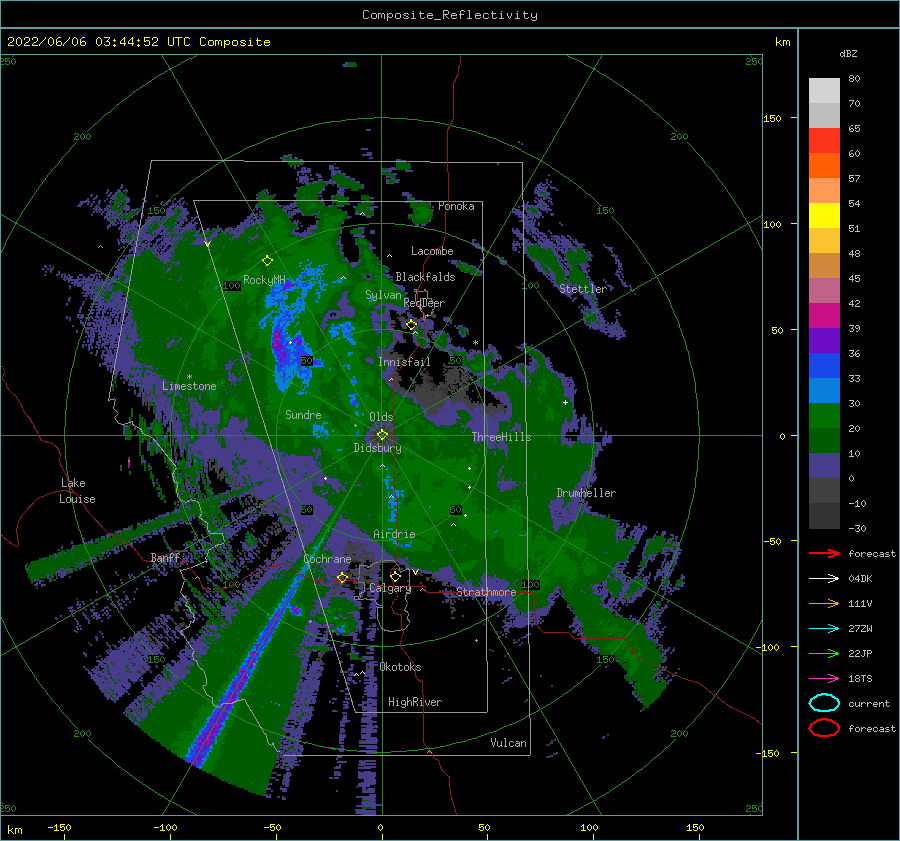Click the Limestone label
Screen dimensions: 900x841
(189, 386)
